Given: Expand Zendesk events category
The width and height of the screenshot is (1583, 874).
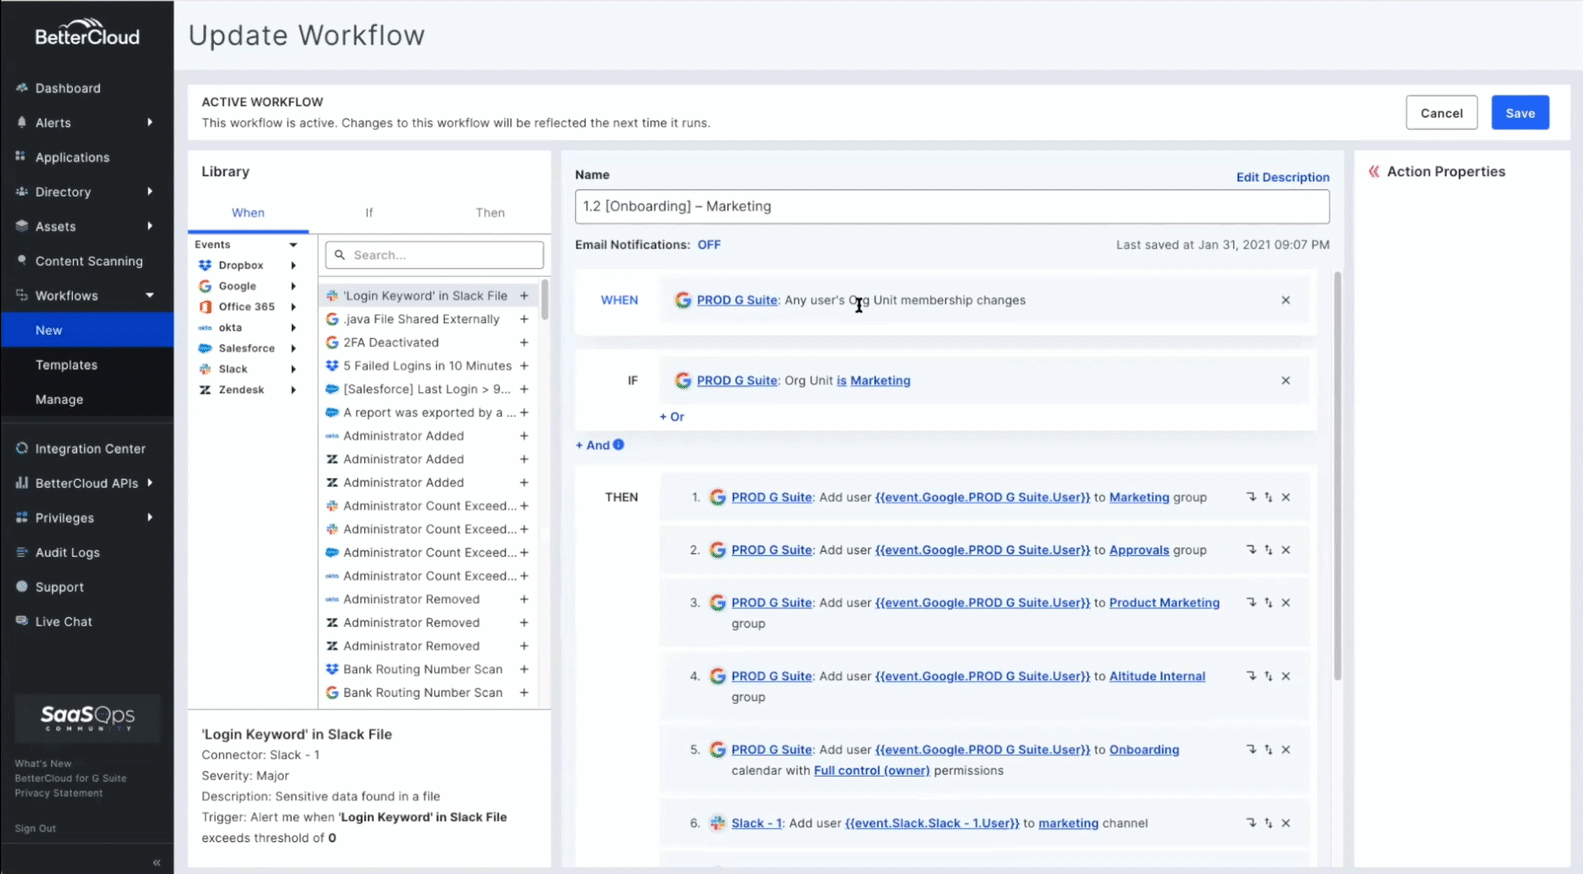Looking at the screenshot, I should point(293,390).
